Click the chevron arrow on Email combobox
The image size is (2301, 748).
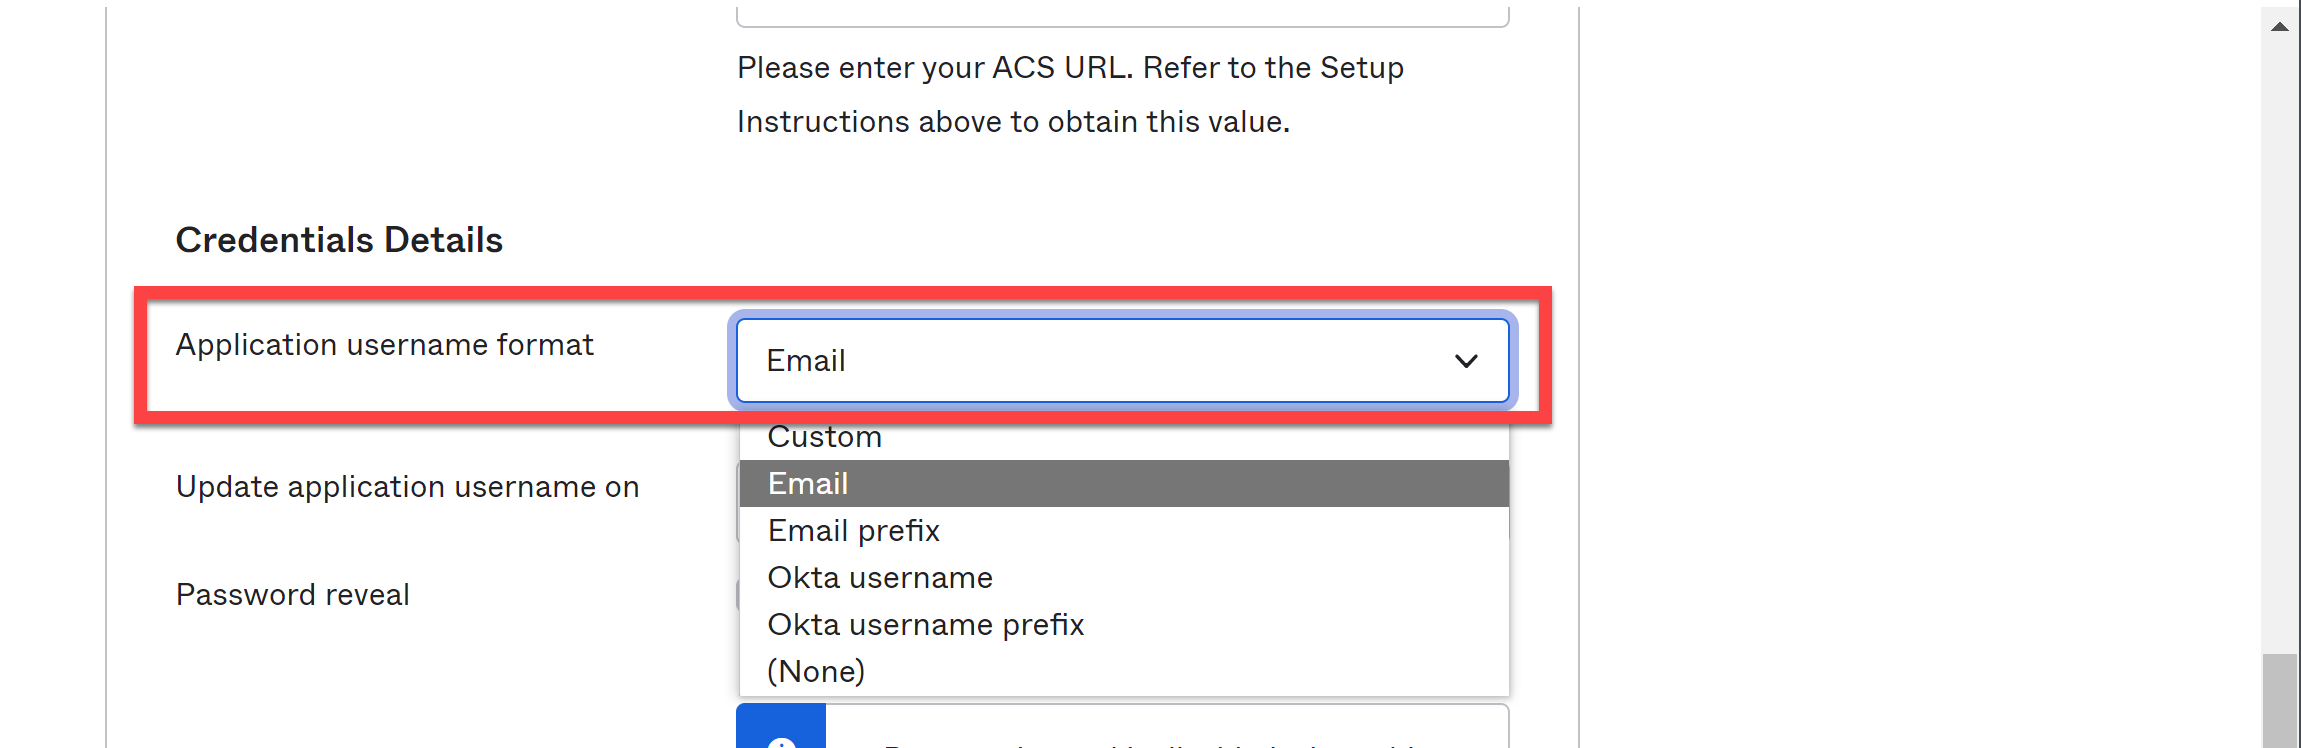click(x=1466, y=361)
